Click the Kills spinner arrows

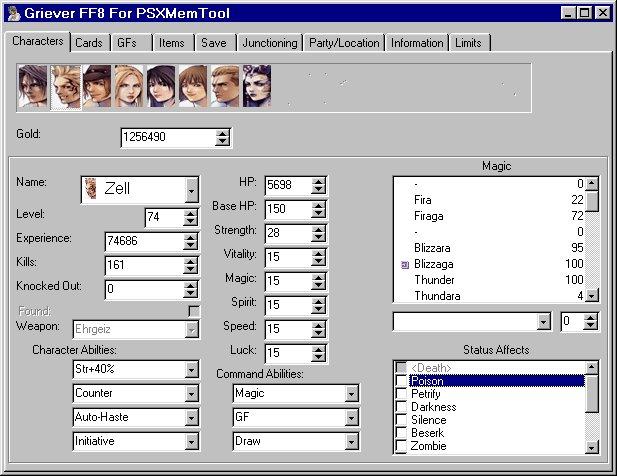(x=190, y=266)
